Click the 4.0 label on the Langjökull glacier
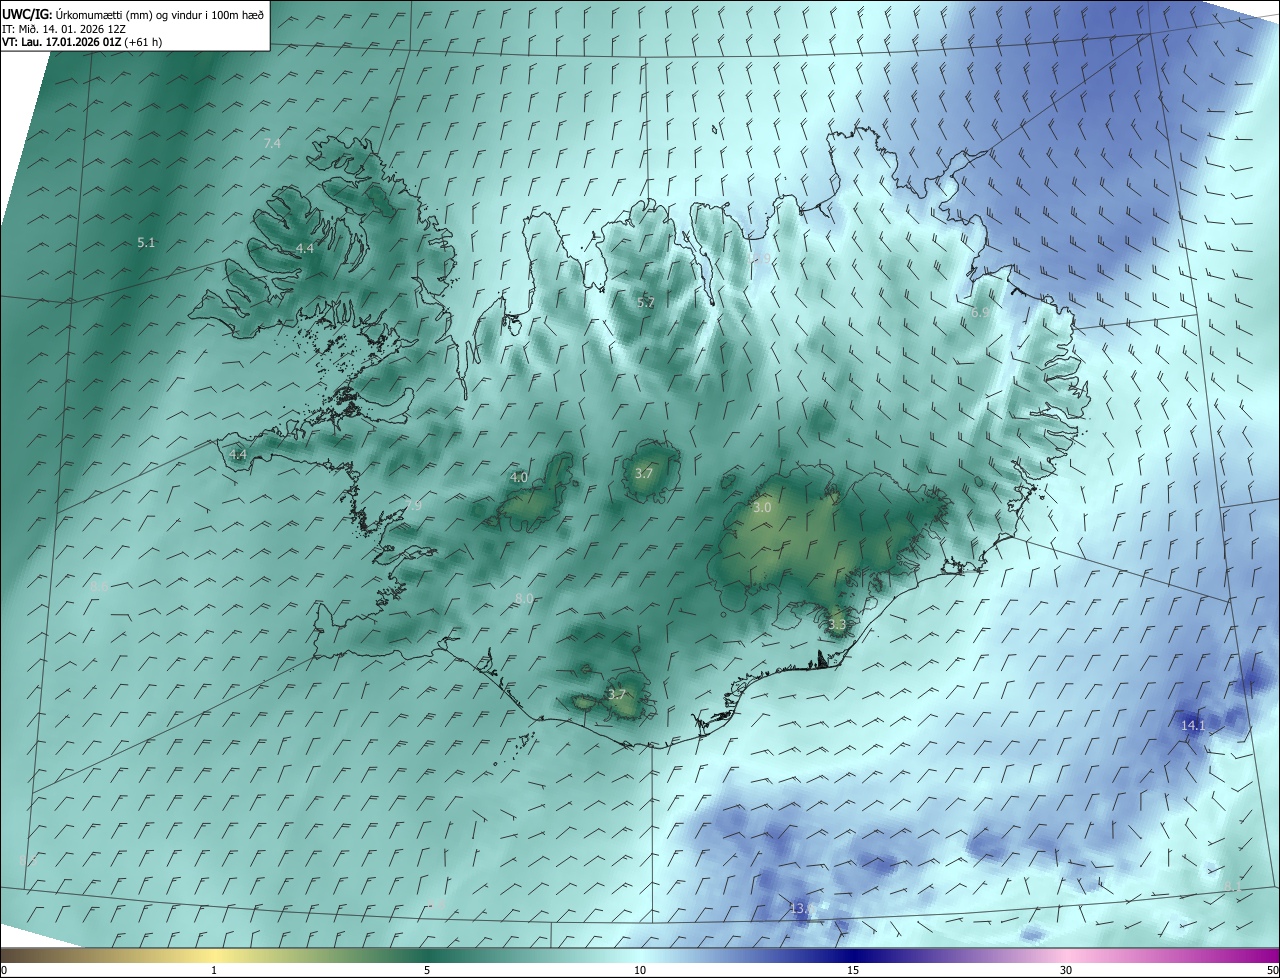1280x978 pixels. point(519,478)
